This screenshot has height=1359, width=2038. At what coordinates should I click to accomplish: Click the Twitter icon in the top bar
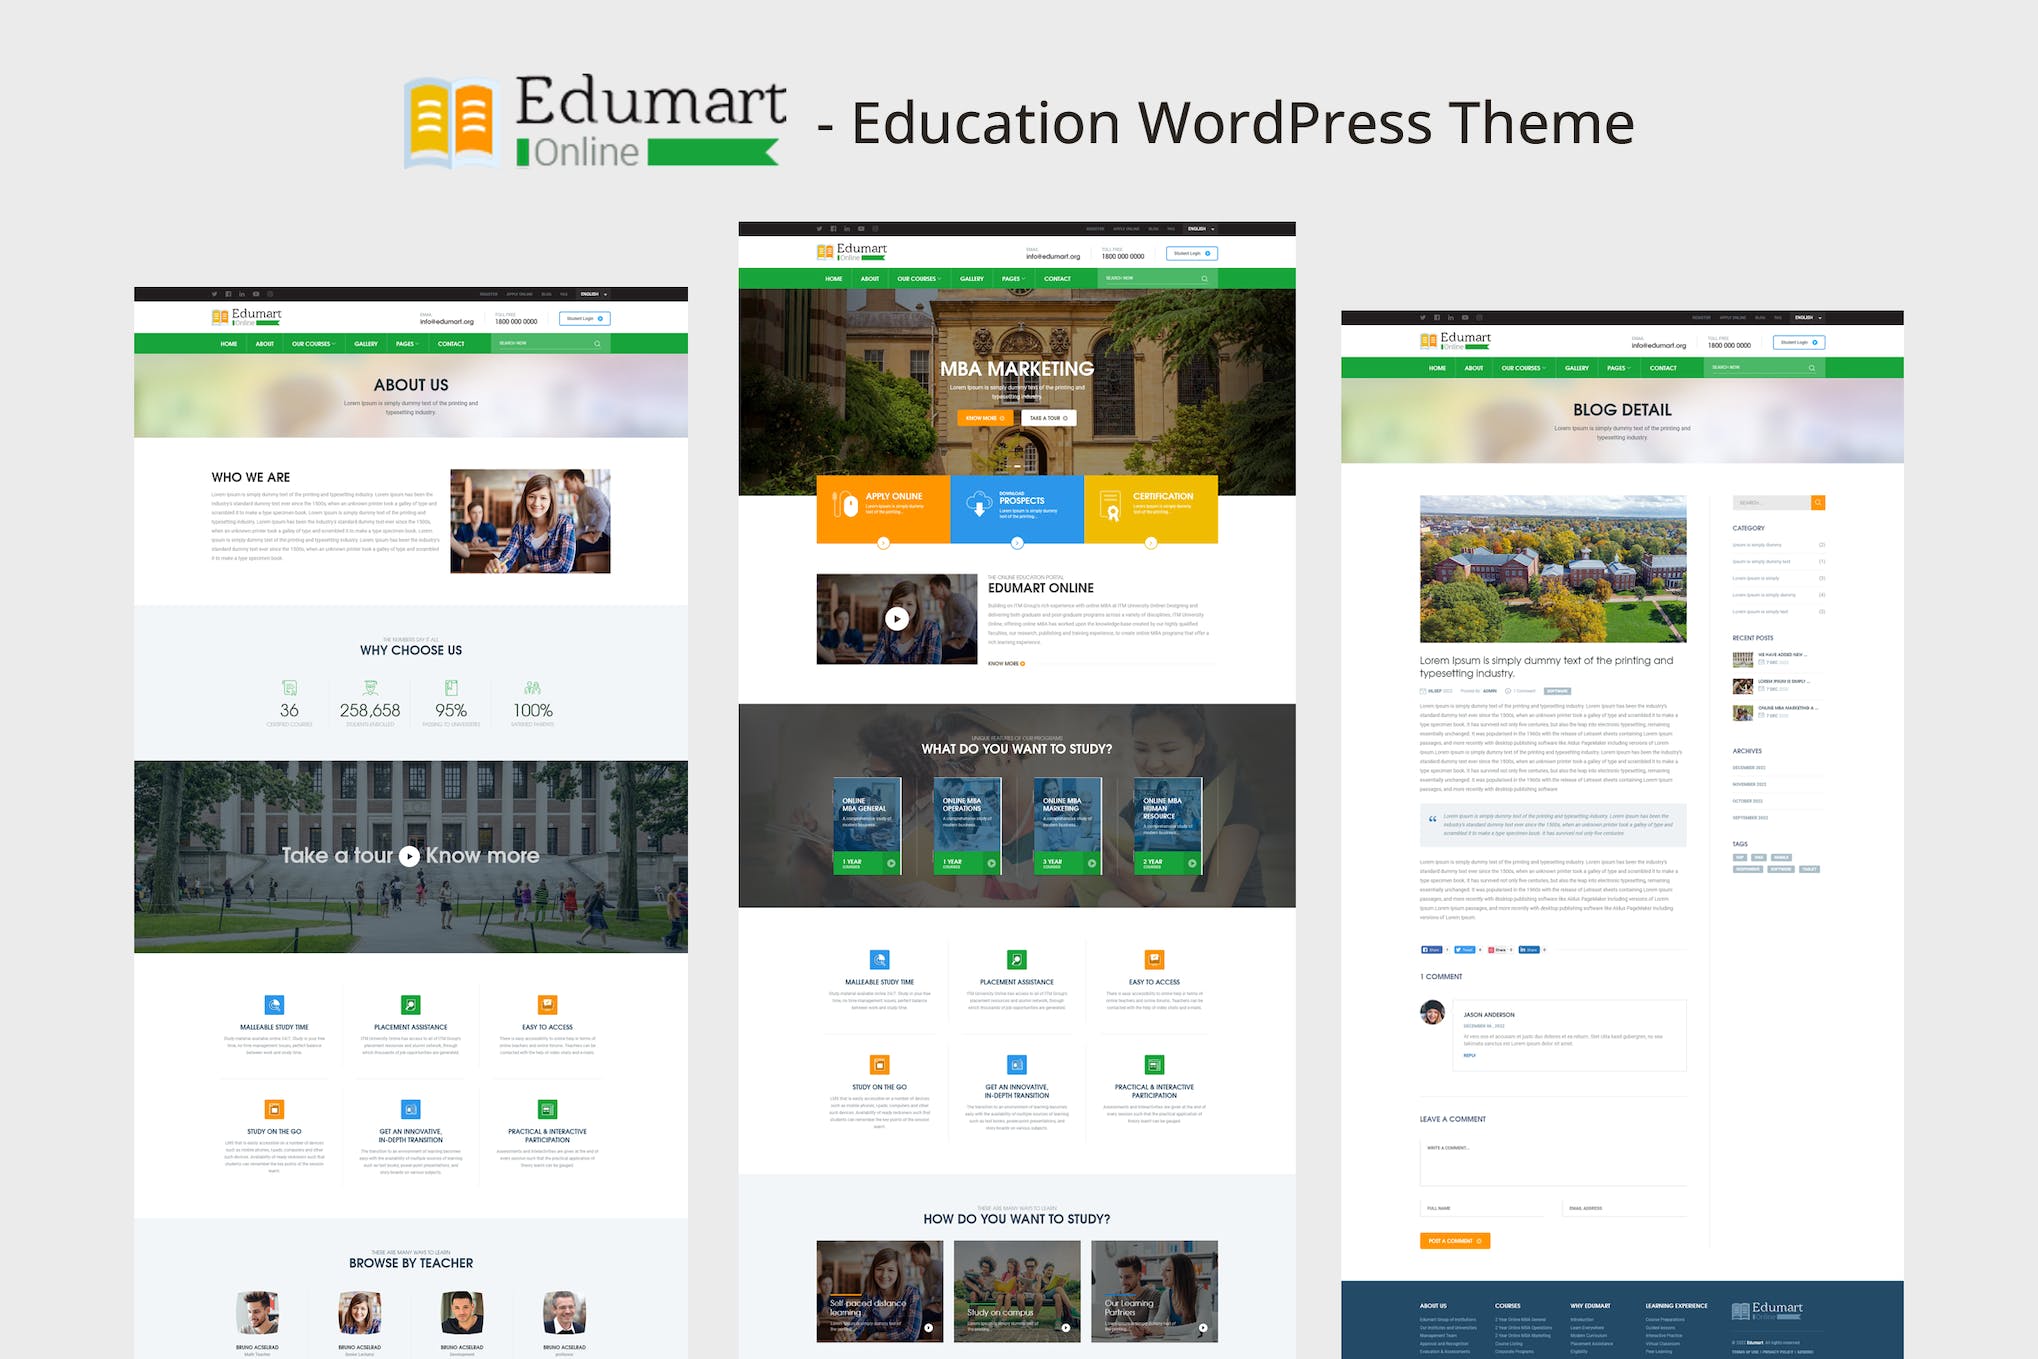click(820, 228)
